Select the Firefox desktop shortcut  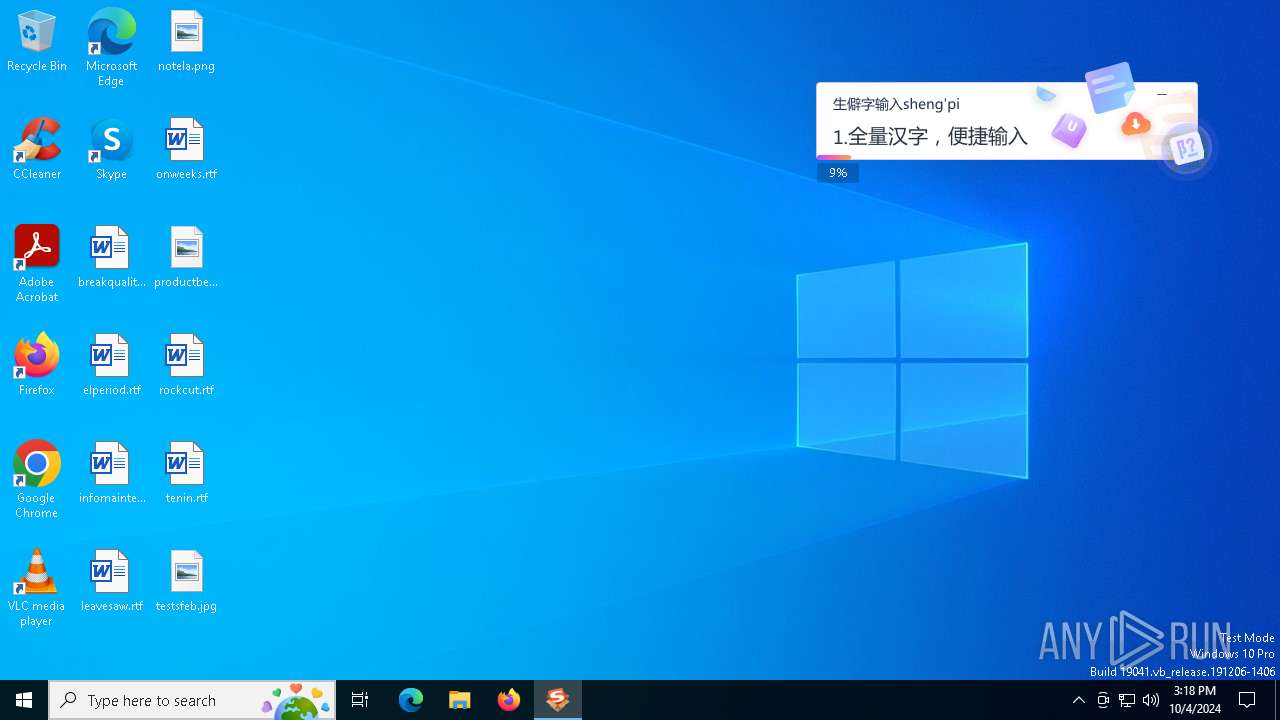point(37,365)
